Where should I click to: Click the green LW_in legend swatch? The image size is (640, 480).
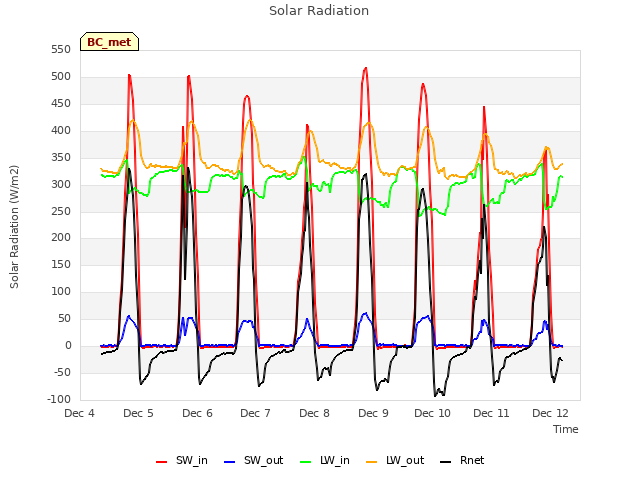tap(306, 462)
